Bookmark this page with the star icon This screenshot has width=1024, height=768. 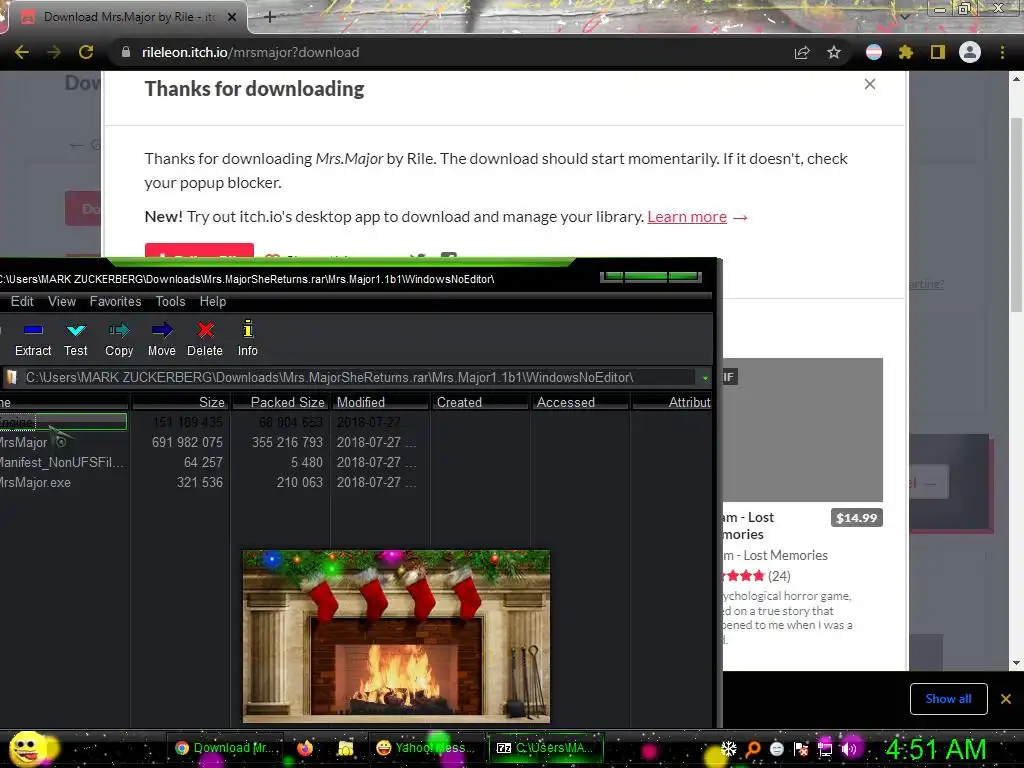point(834,52)
